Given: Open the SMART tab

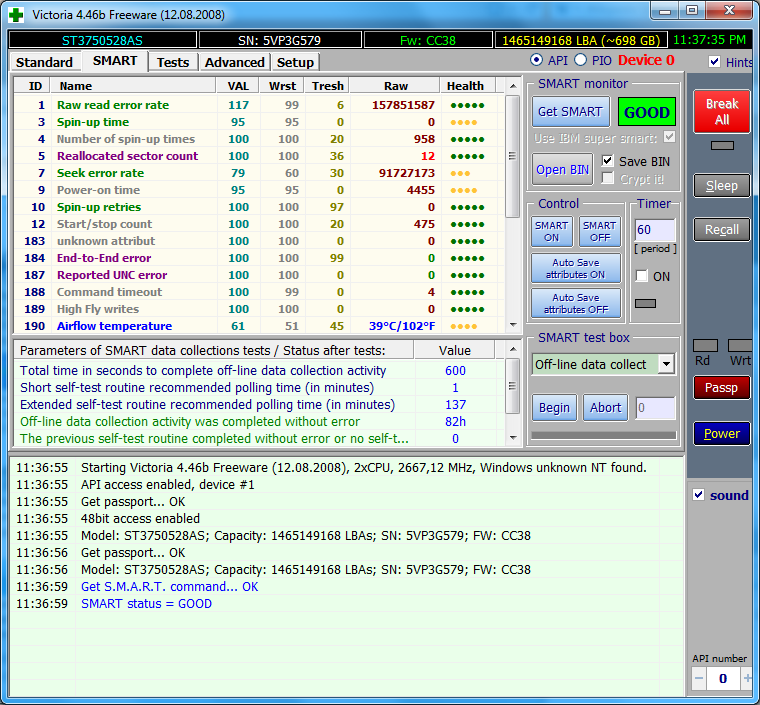Looking at the screenshot, I should click(115, 61).
